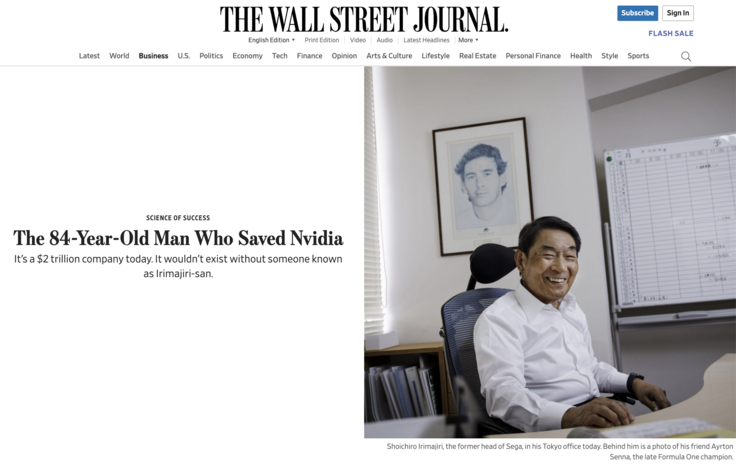
Task: Open the 84-Year-Old Man headline article
Action: [x=178, y=238]
